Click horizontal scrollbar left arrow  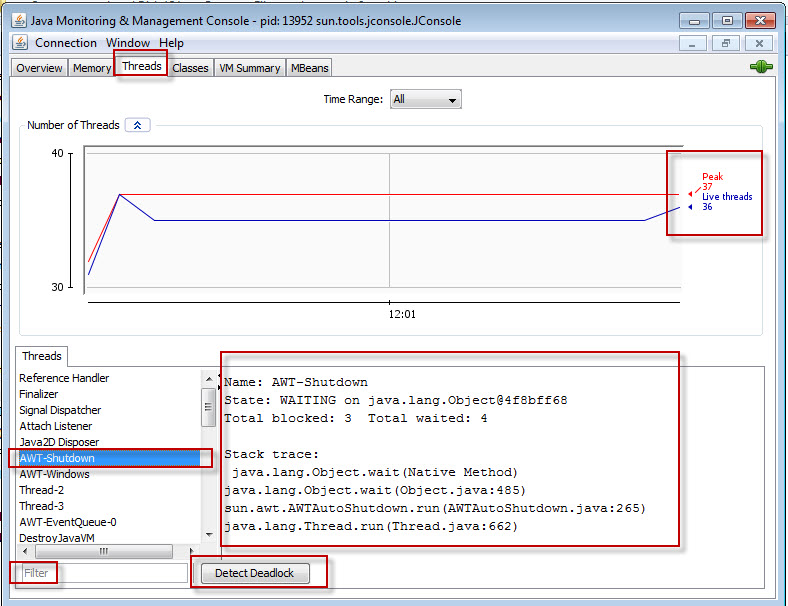tap(26, 552)
